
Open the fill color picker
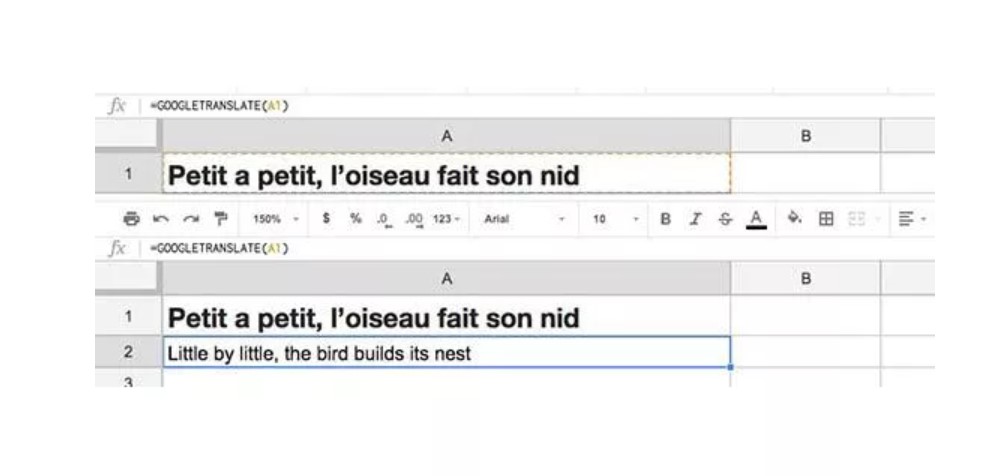[795, 218]
